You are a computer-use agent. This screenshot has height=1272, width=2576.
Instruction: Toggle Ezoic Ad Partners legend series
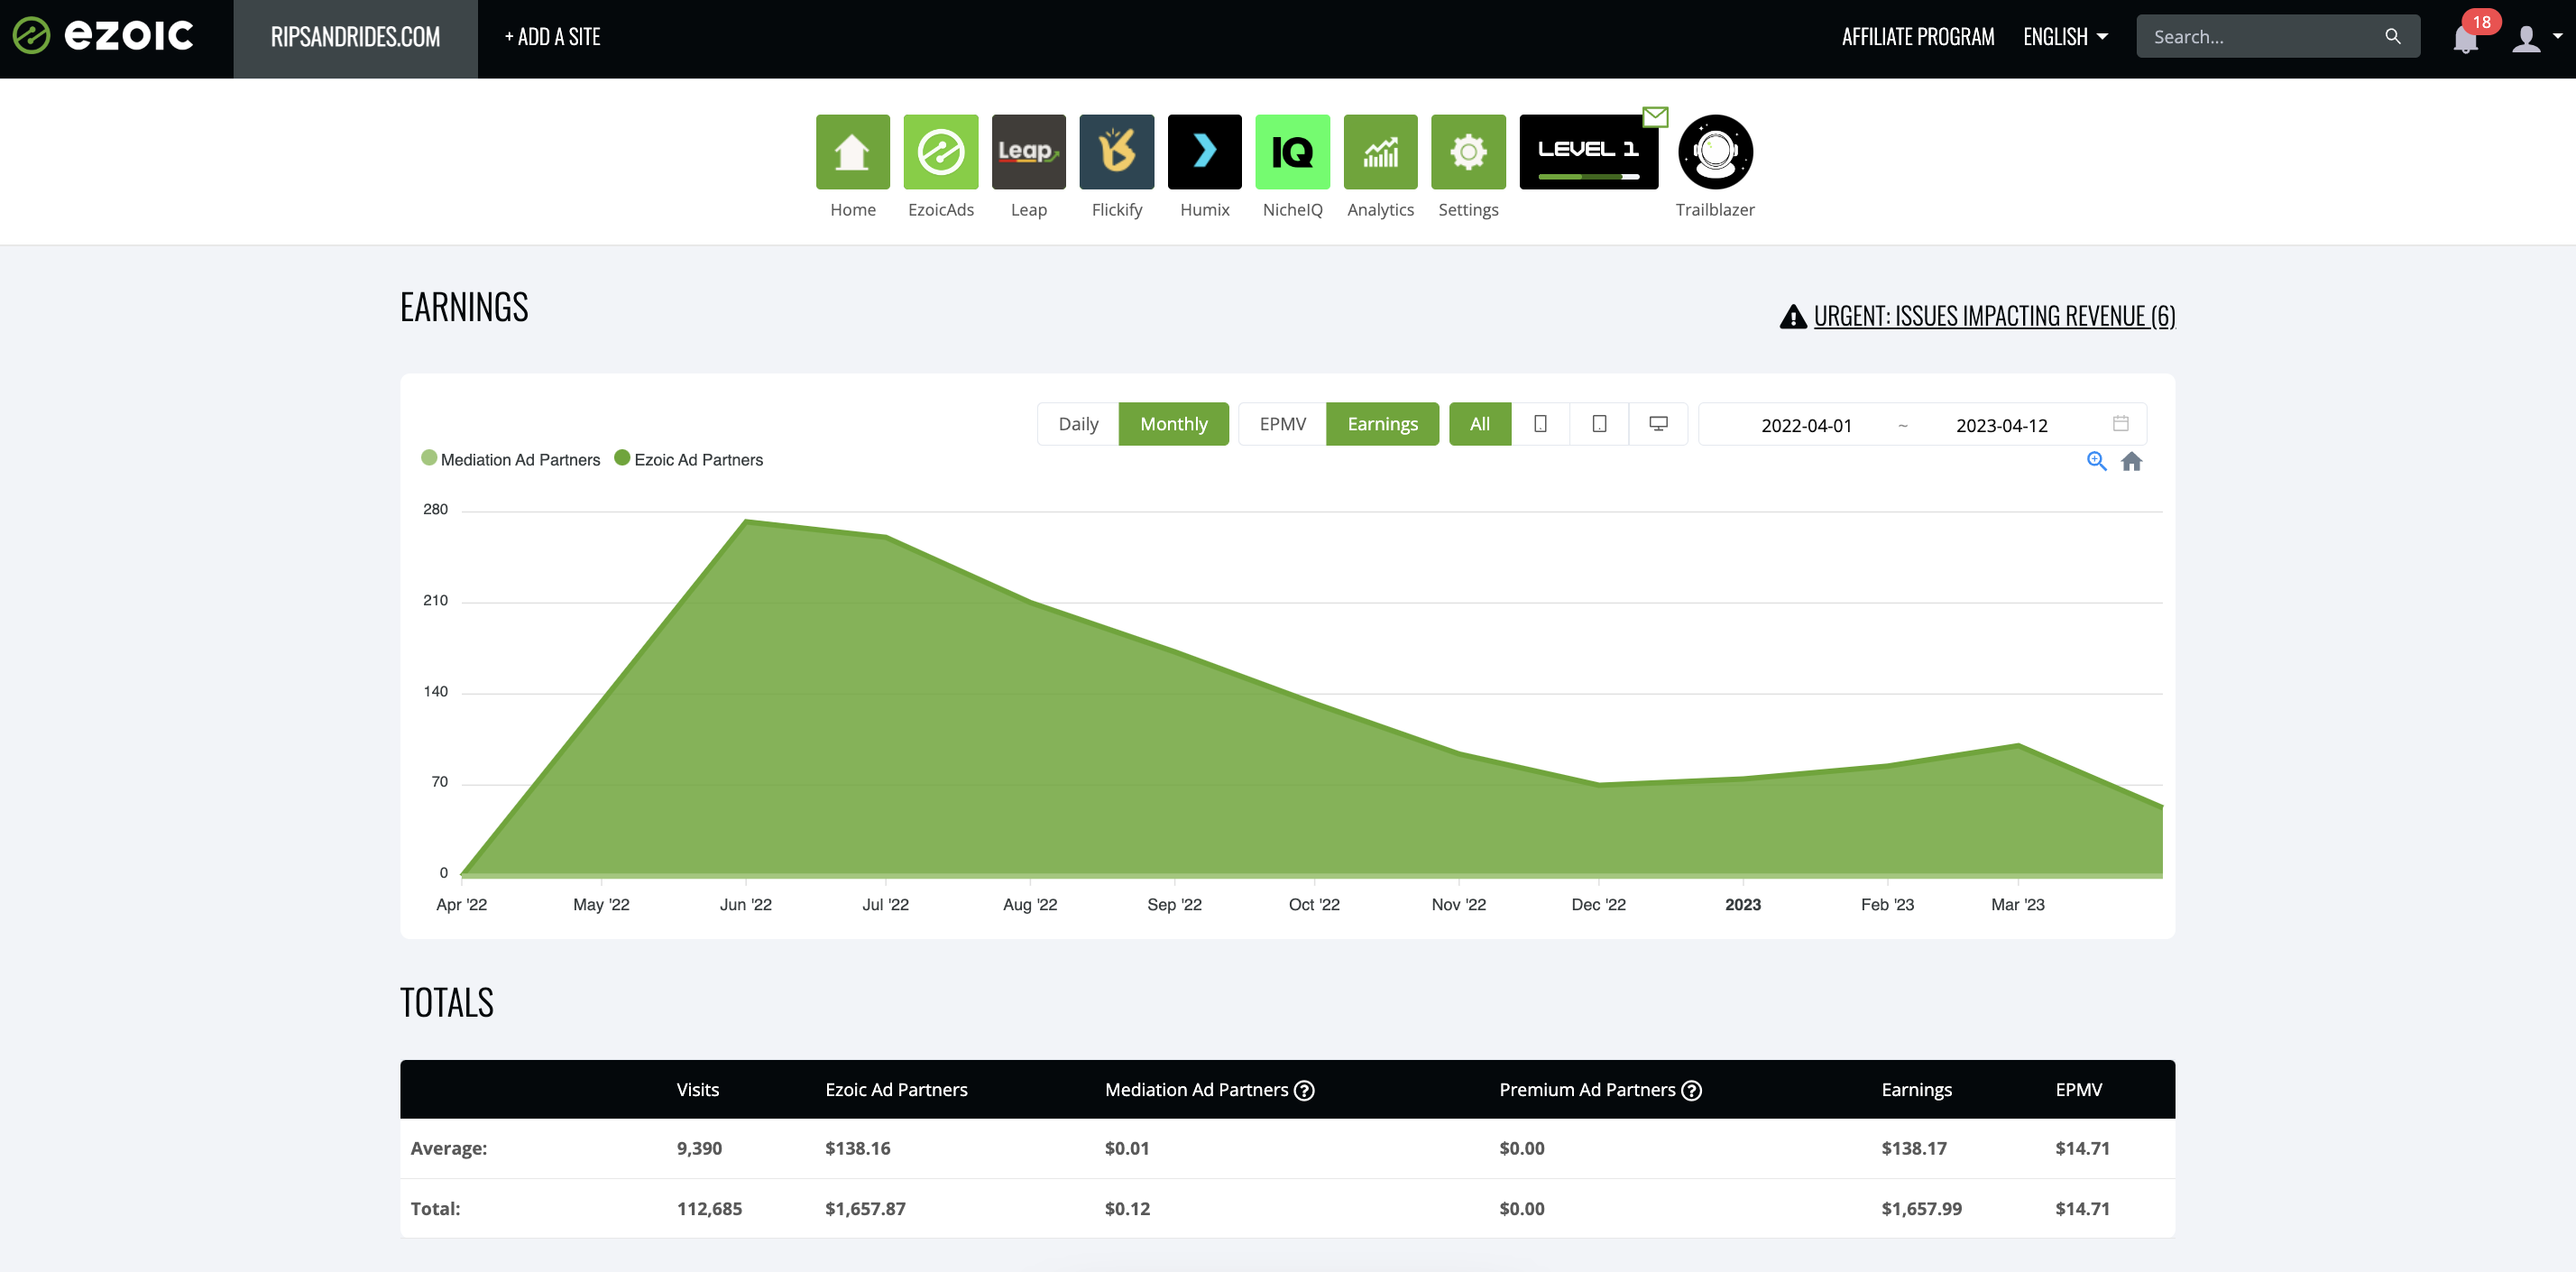688,459
